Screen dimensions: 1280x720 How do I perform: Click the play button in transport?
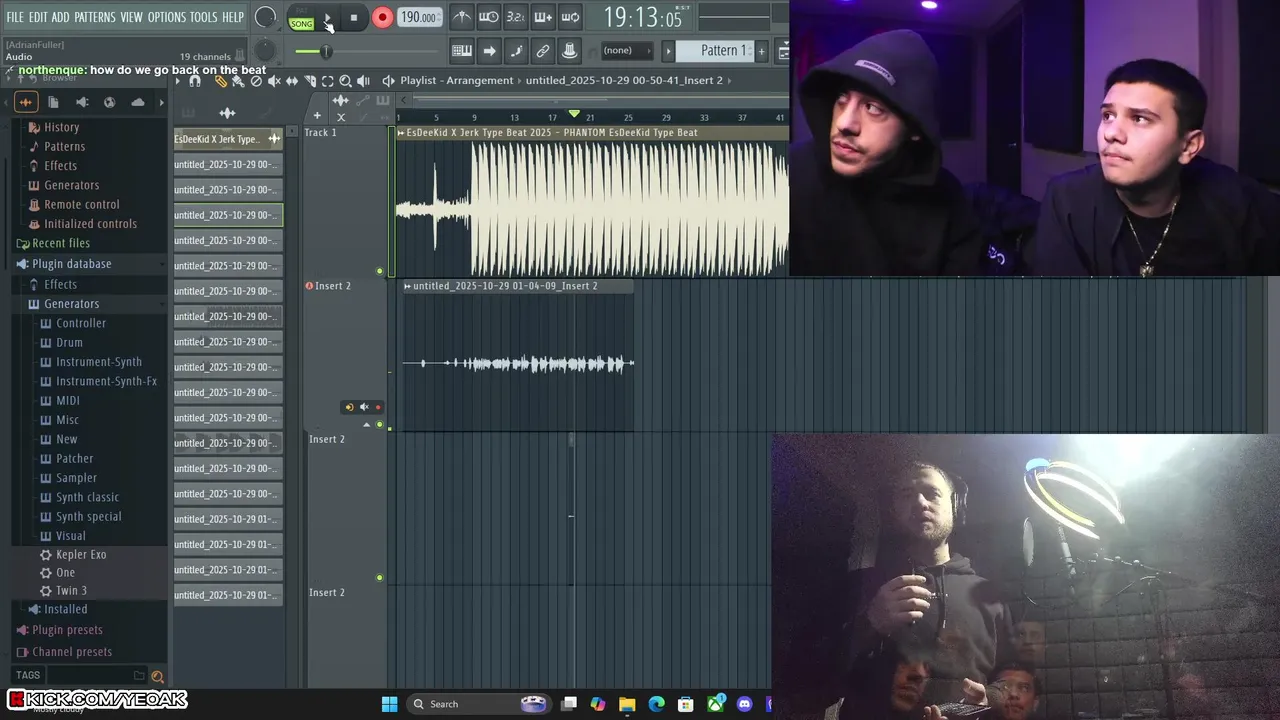(x=327, y=18)
